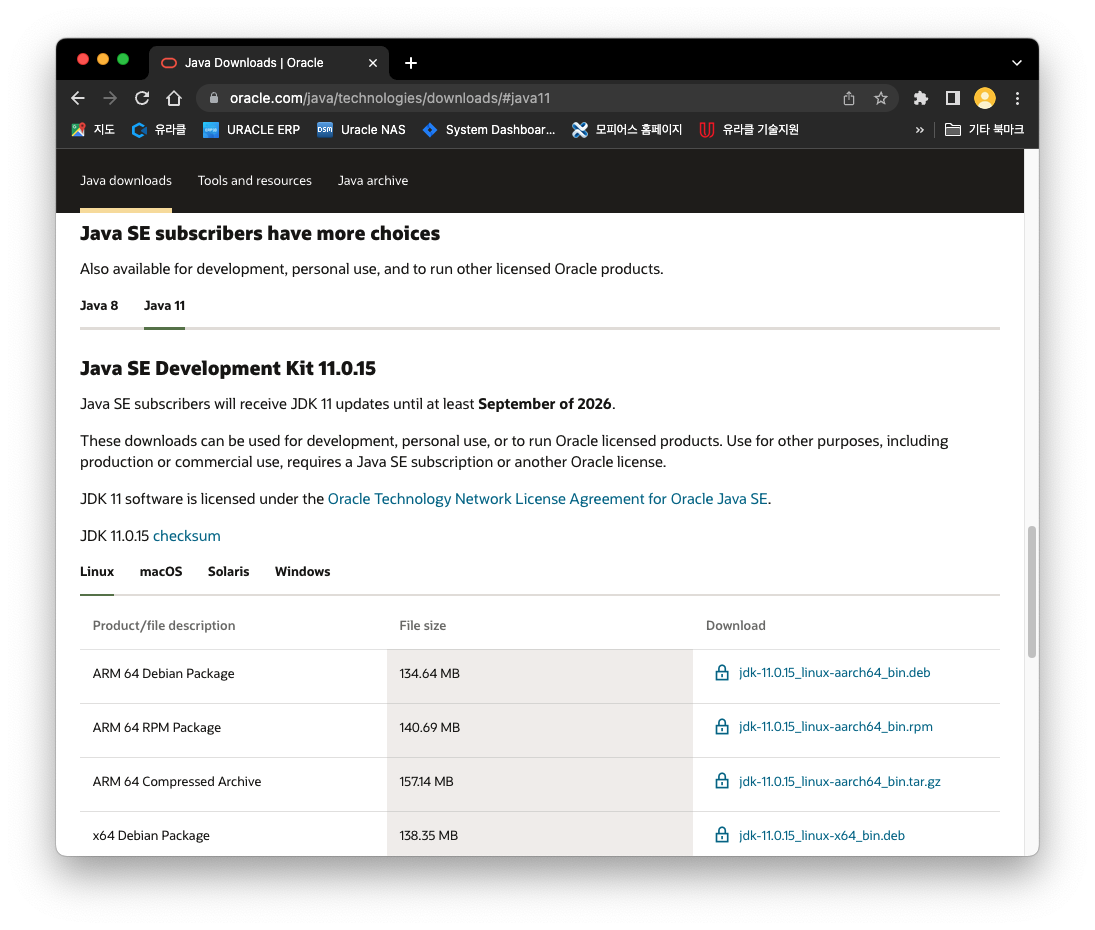The image size is (1095, 930).
Task: Switch to the Java 8 tab
Action: [99, 306]
